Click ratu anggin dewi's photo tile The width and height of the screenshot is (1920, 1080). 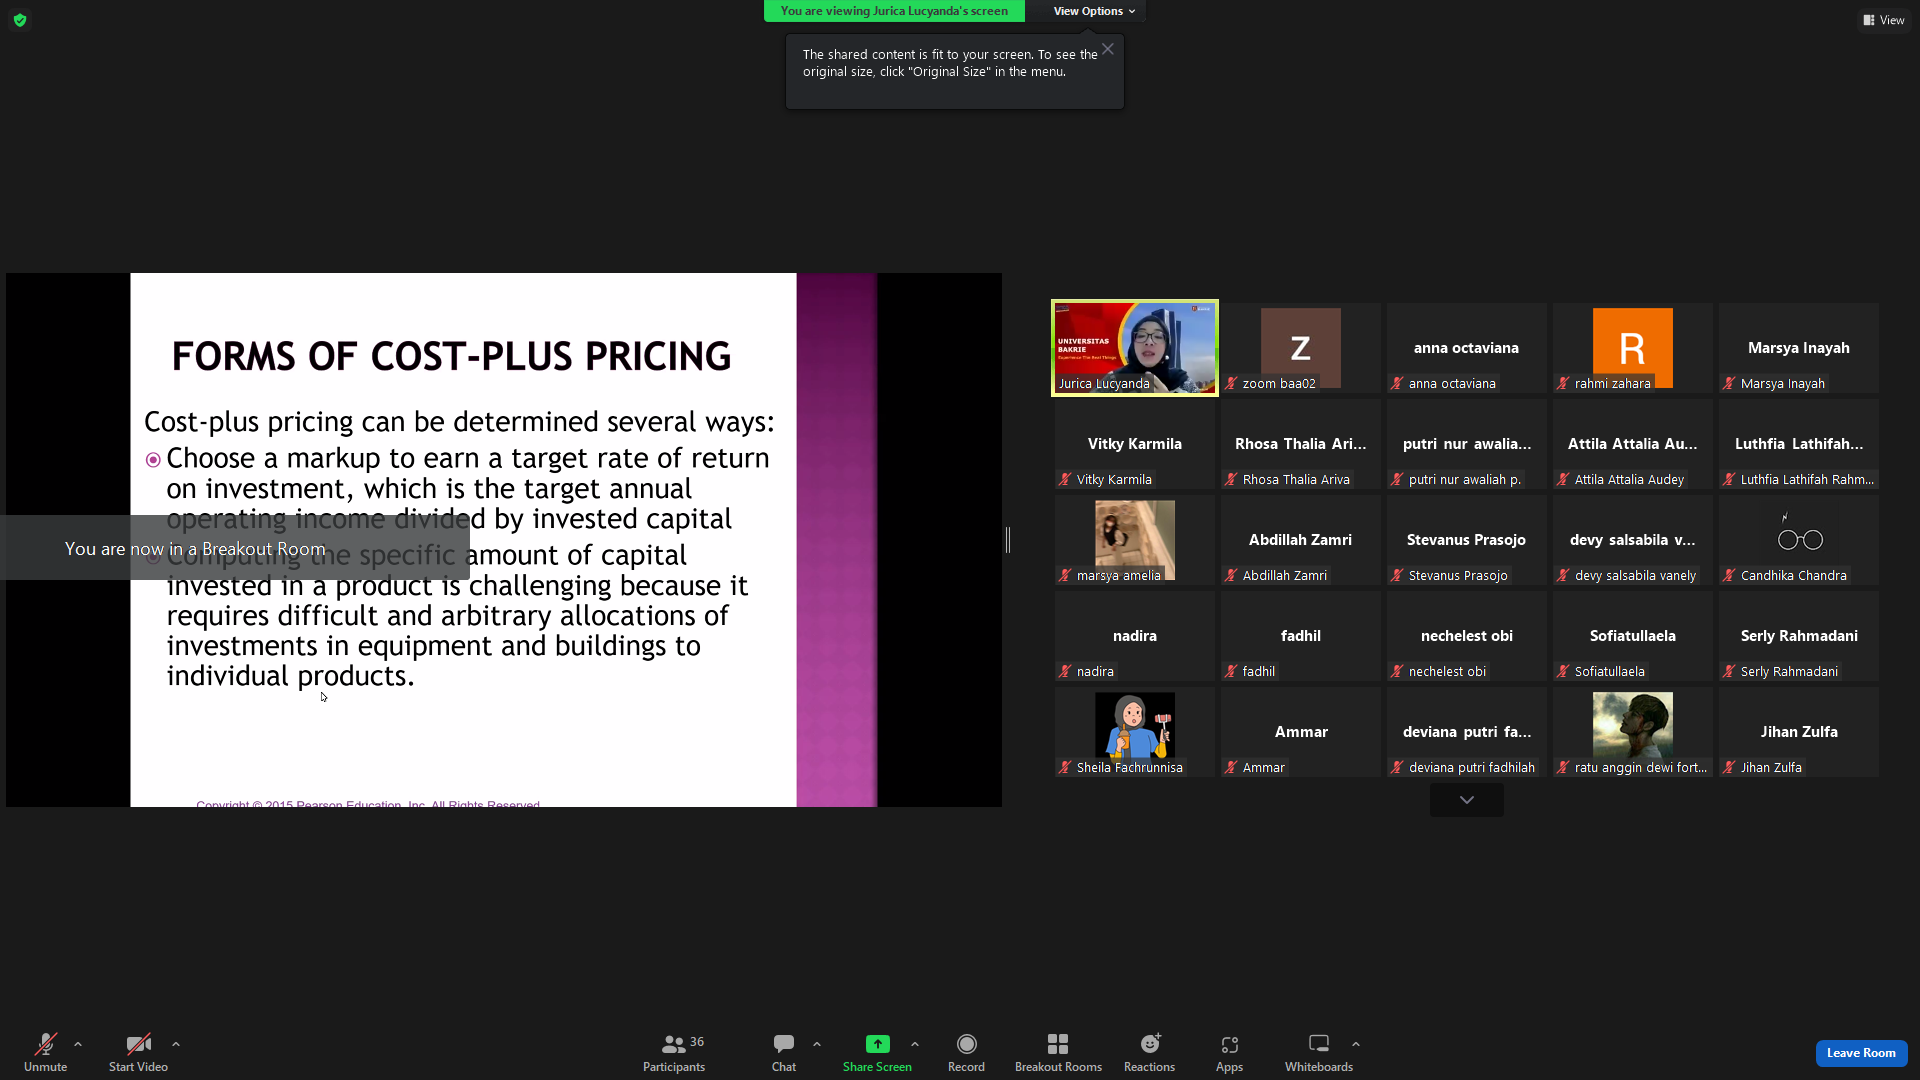(x=1633, y=732)
